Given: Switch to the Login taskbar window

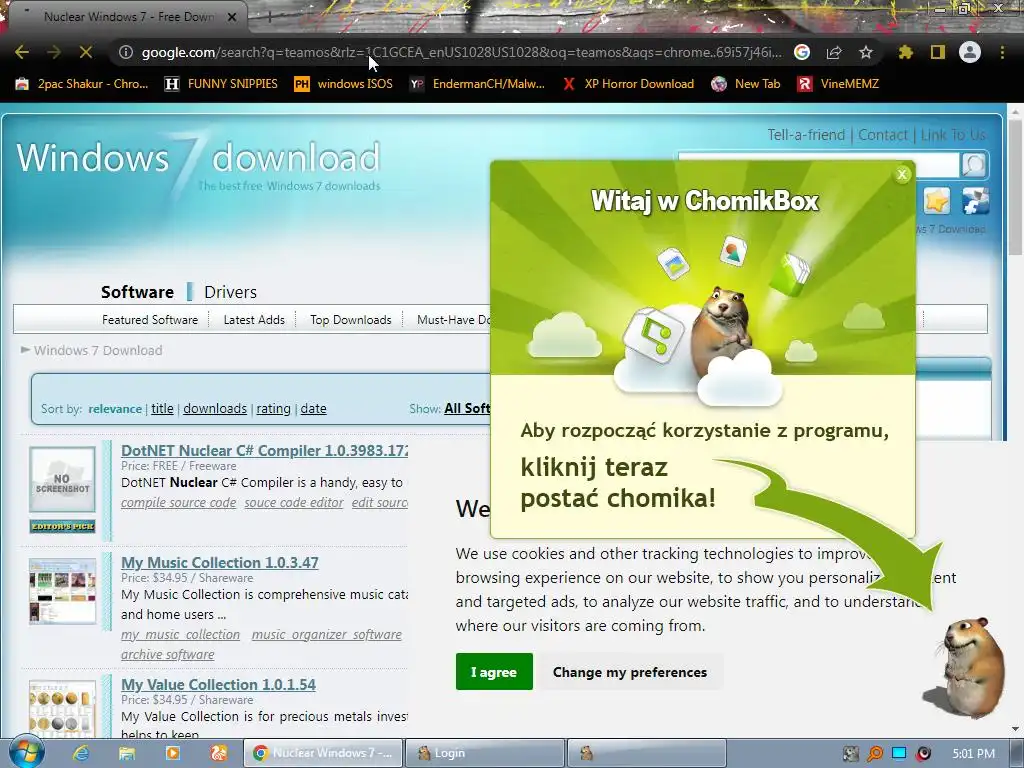Looking at the screenshot, I should (485, 753).
